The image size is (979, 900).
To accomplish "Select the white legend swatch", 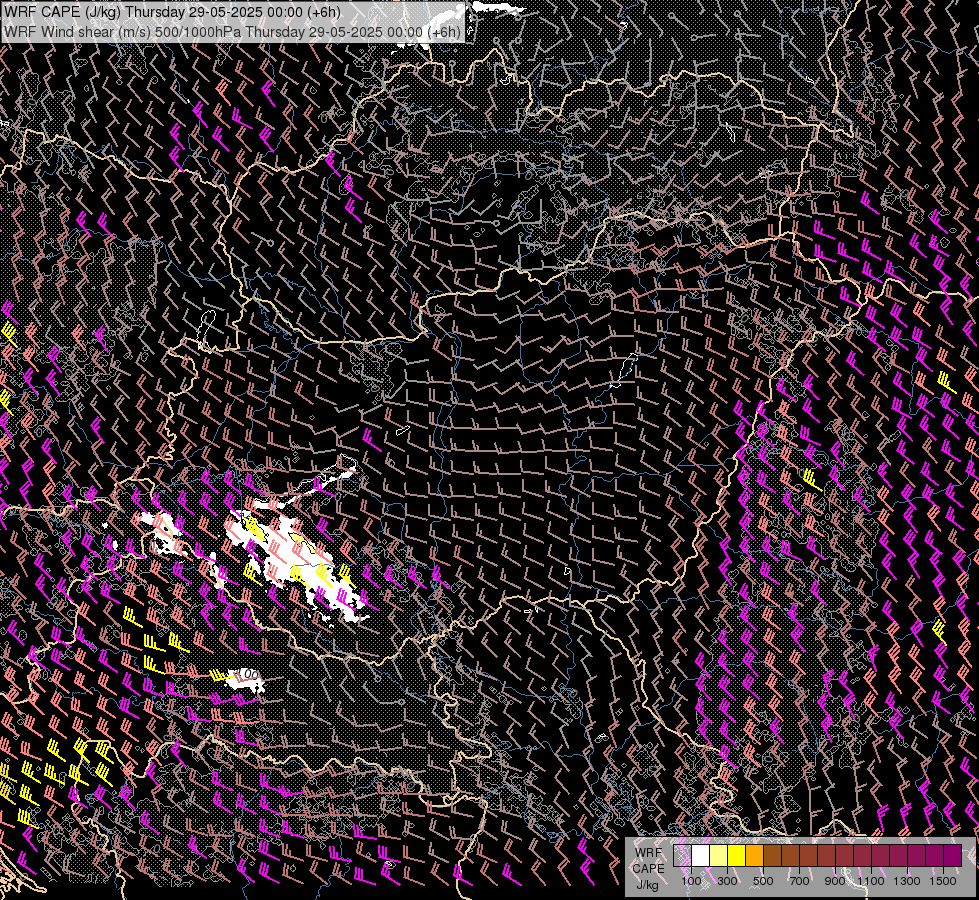I will coord(701,855).
